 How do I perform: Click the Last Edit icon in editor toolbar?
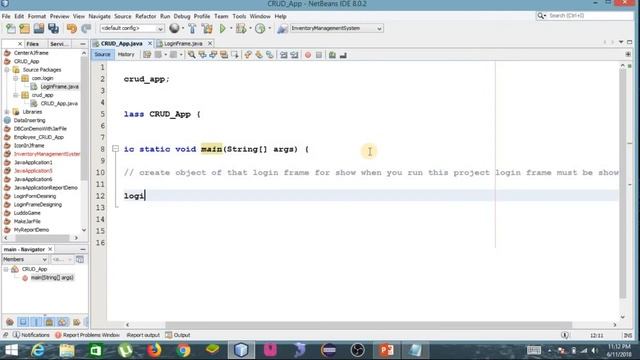[147, 55]
